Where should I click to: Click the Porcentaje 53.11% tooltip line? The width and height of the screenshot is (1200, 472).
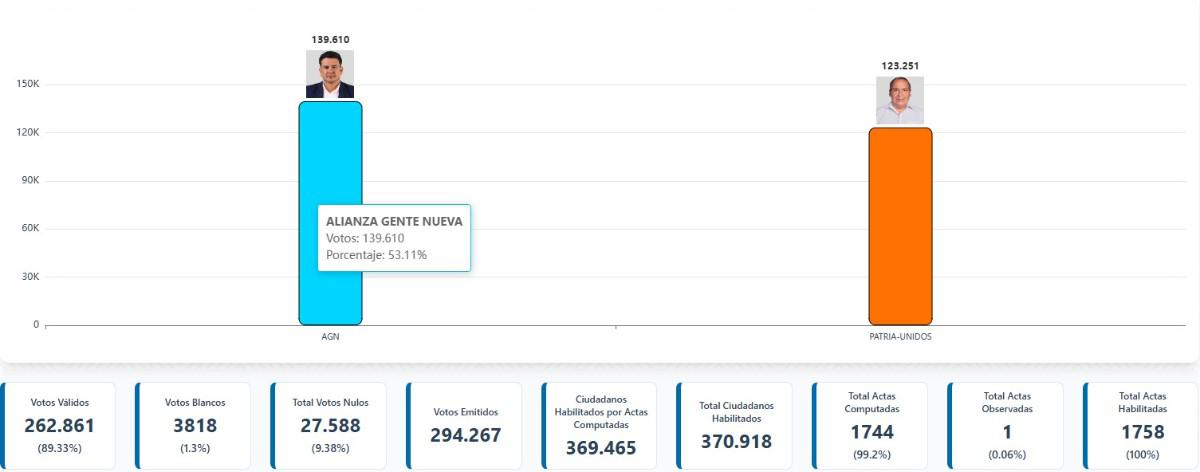376,255
